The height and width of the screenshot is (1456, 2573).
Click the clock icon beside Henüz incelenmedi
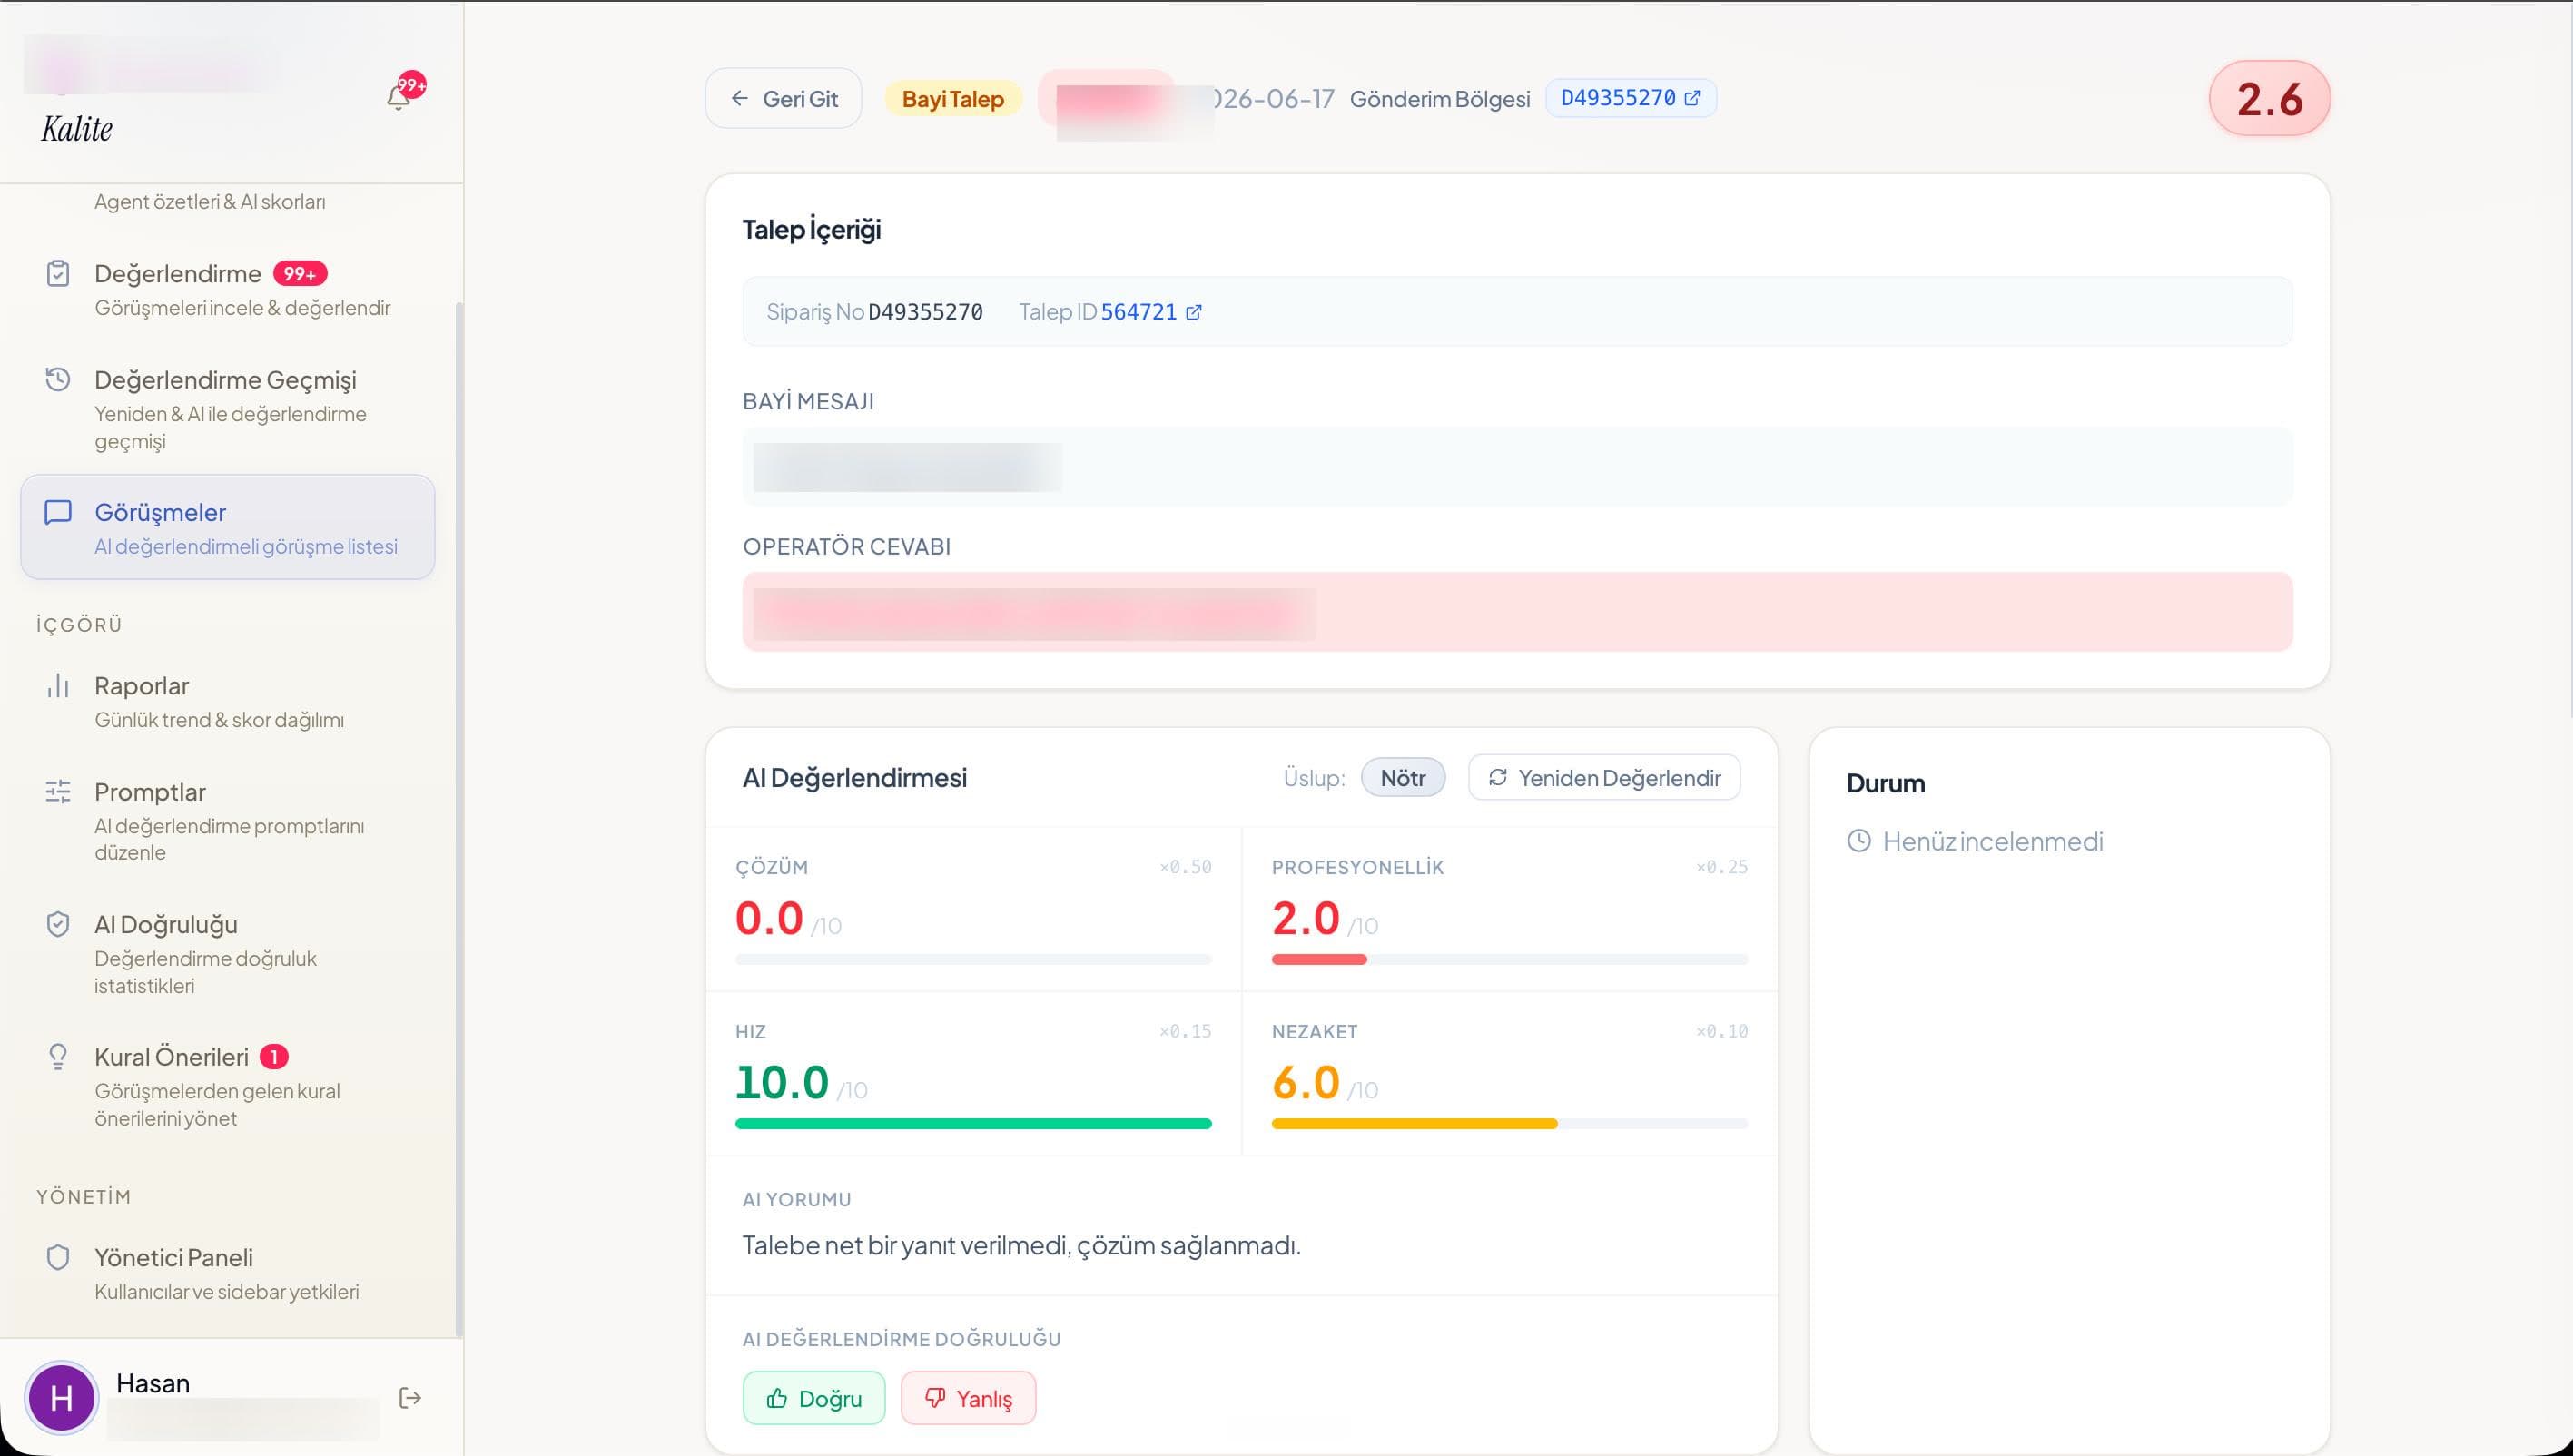click(x=1859, y=841)
